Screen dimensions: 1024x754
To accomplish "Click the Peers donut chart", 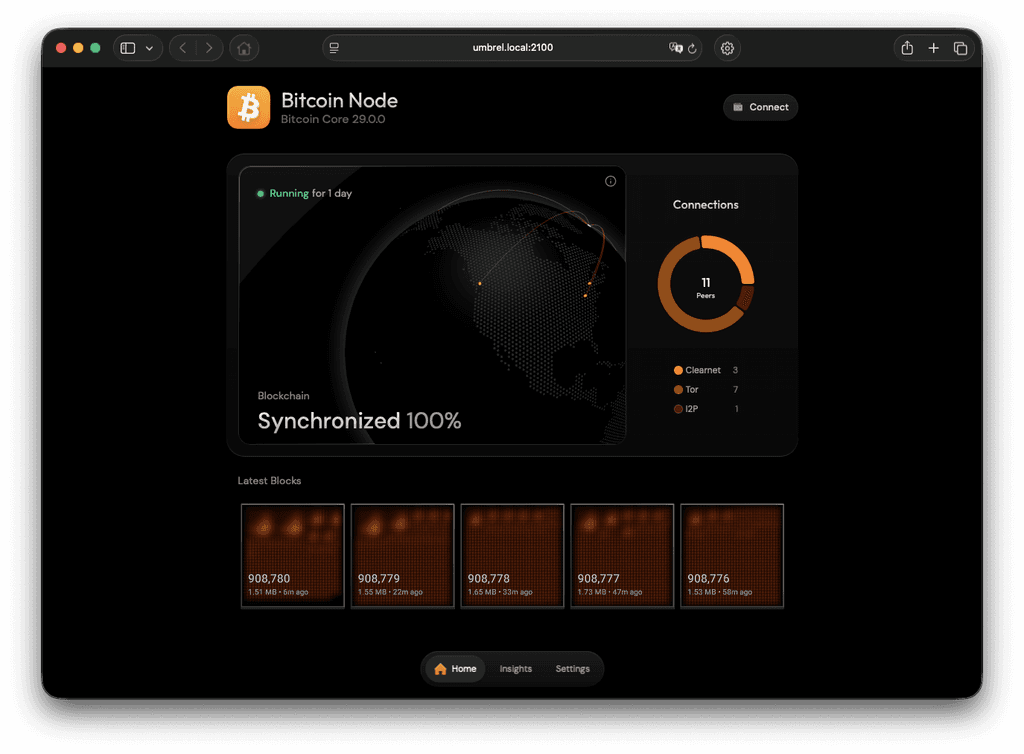I will click(705, 282).
